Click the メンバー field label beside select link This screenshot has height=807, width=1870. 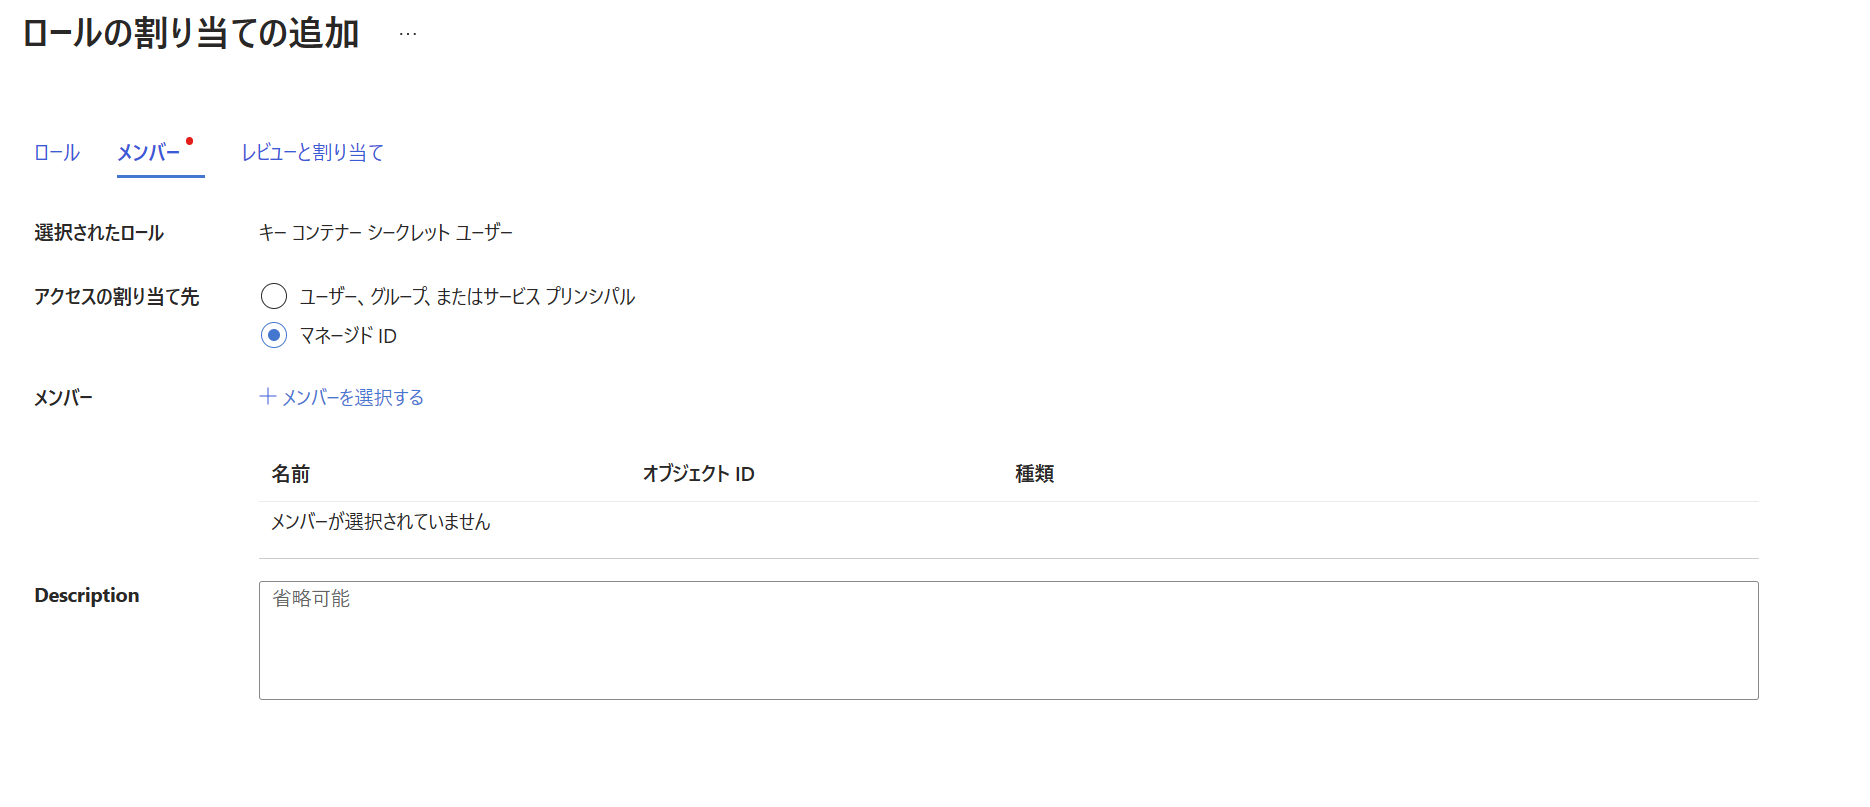pyautogui.click(x=64, y=398)
